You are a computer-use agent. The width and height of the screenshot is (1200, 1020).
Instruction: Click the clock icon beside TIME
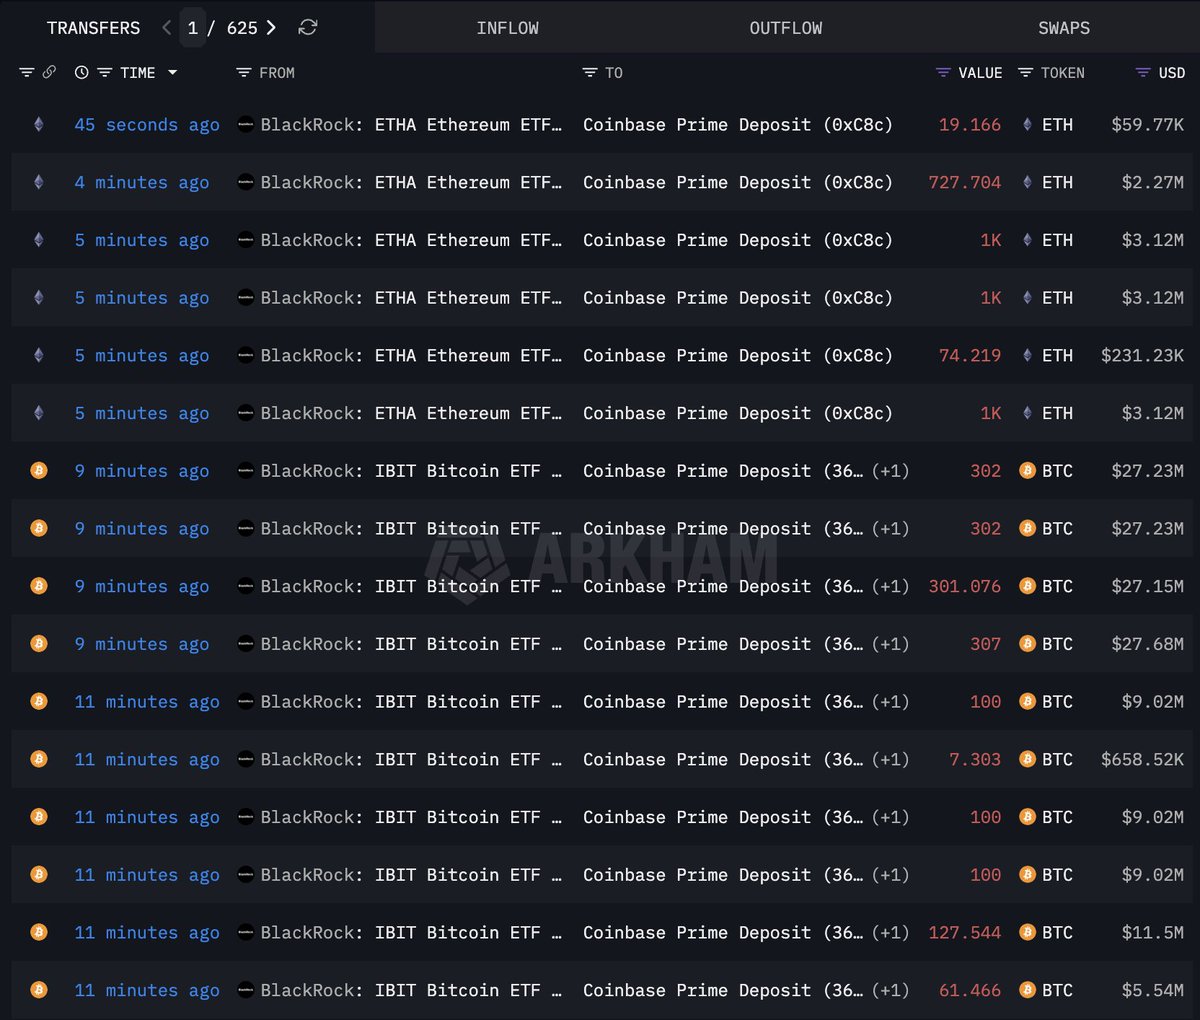(x=81, y=72)
